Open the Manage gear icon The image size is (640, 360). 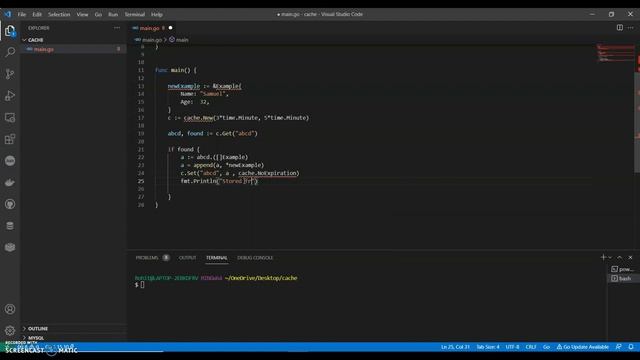10,330
